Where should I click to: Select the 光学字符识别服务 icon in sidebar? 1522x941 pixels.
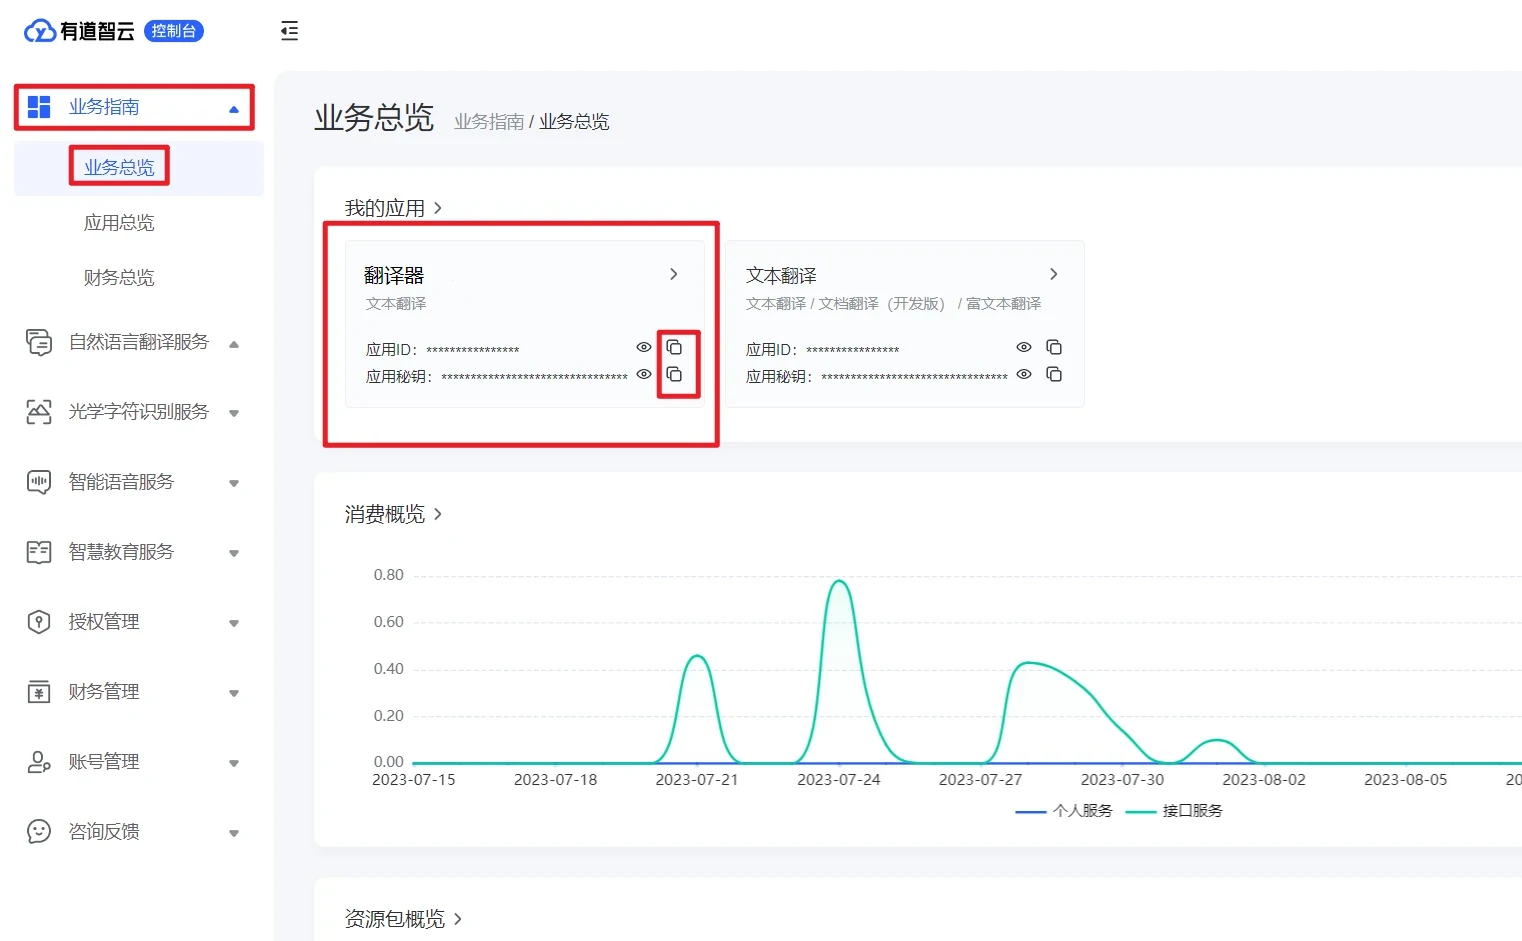(x=38, y=412)
